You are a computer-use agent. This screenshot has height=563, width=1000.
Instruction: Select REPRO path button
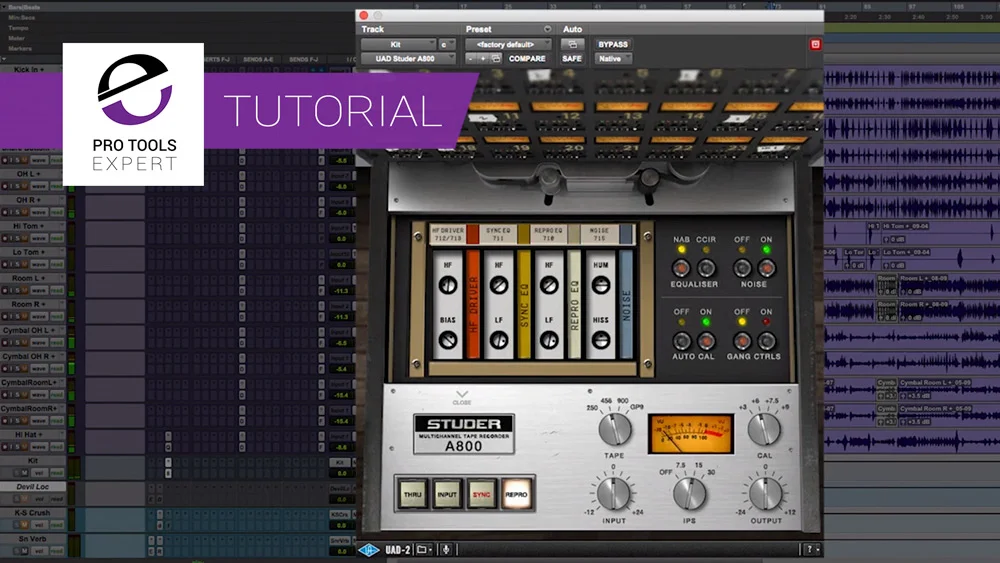(x=517, y=494)
